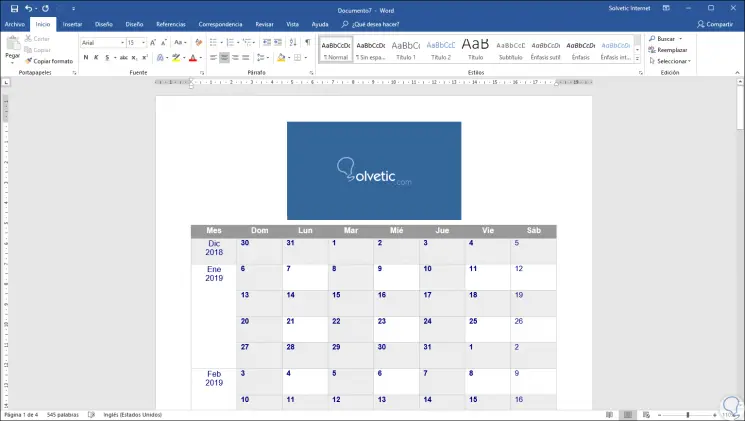Click the clear all formatting icon
745x421 pixels.
click(199, 42)
